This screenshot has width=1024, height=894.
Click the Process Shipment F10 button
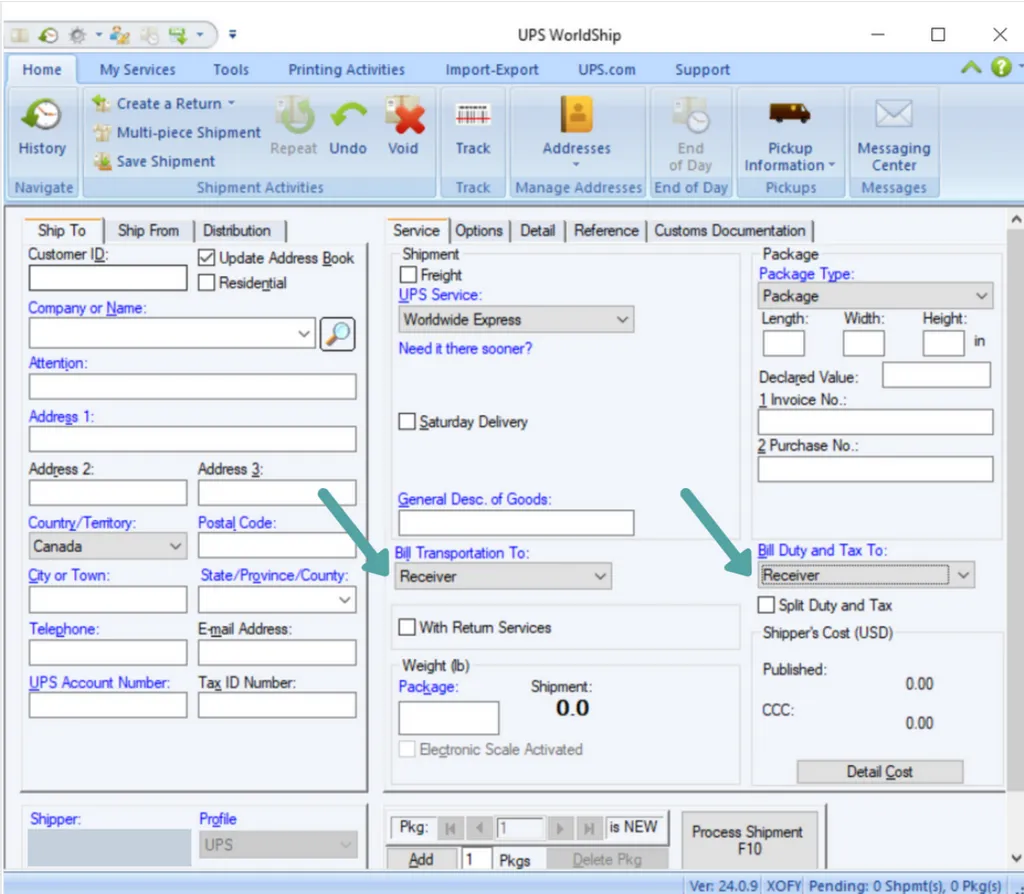point(748,838)
